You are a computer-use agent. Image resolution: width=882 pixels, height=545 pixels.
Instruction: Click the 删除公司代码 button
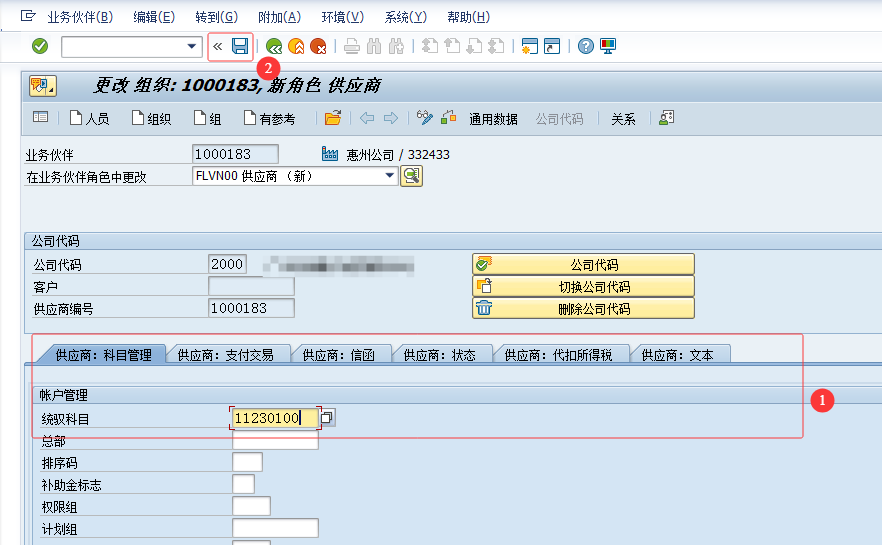[583, 308]
